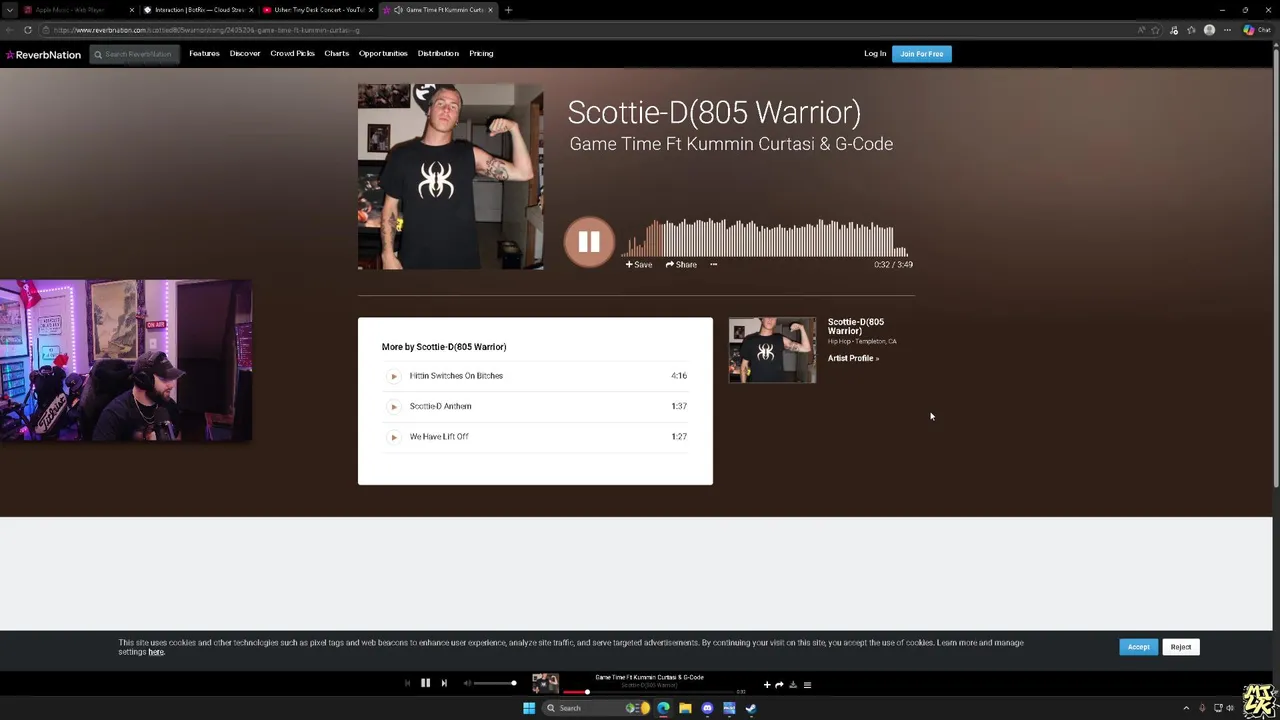Open more options ellipsis beside Share
This screenshot has height=720, width=1280.
click(x=713, y=265)
